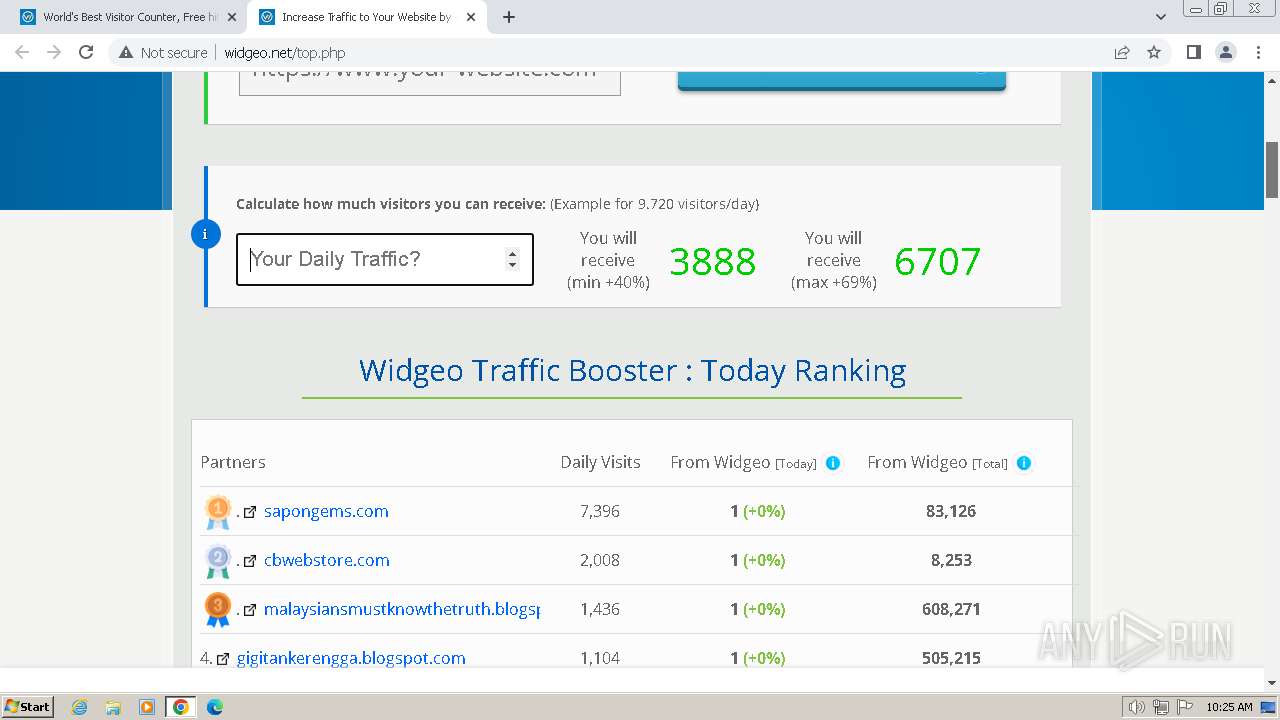Click the Daily Visits column header
Image resolution: width=1280 pixels, height=720 pixels.
click(x=600, y=462)
